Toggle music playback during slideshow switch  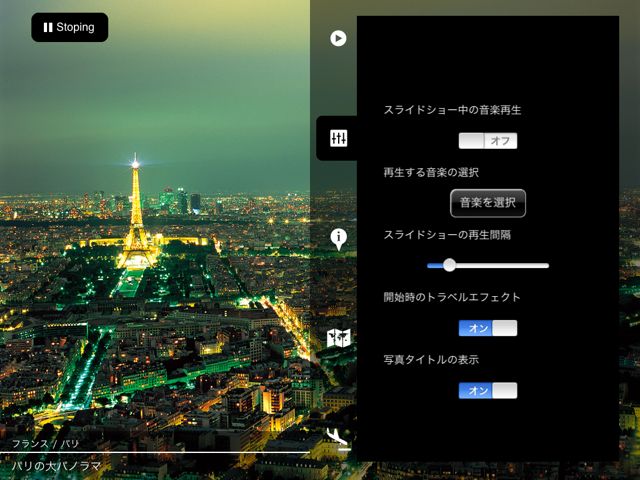[x=488, y=141]
